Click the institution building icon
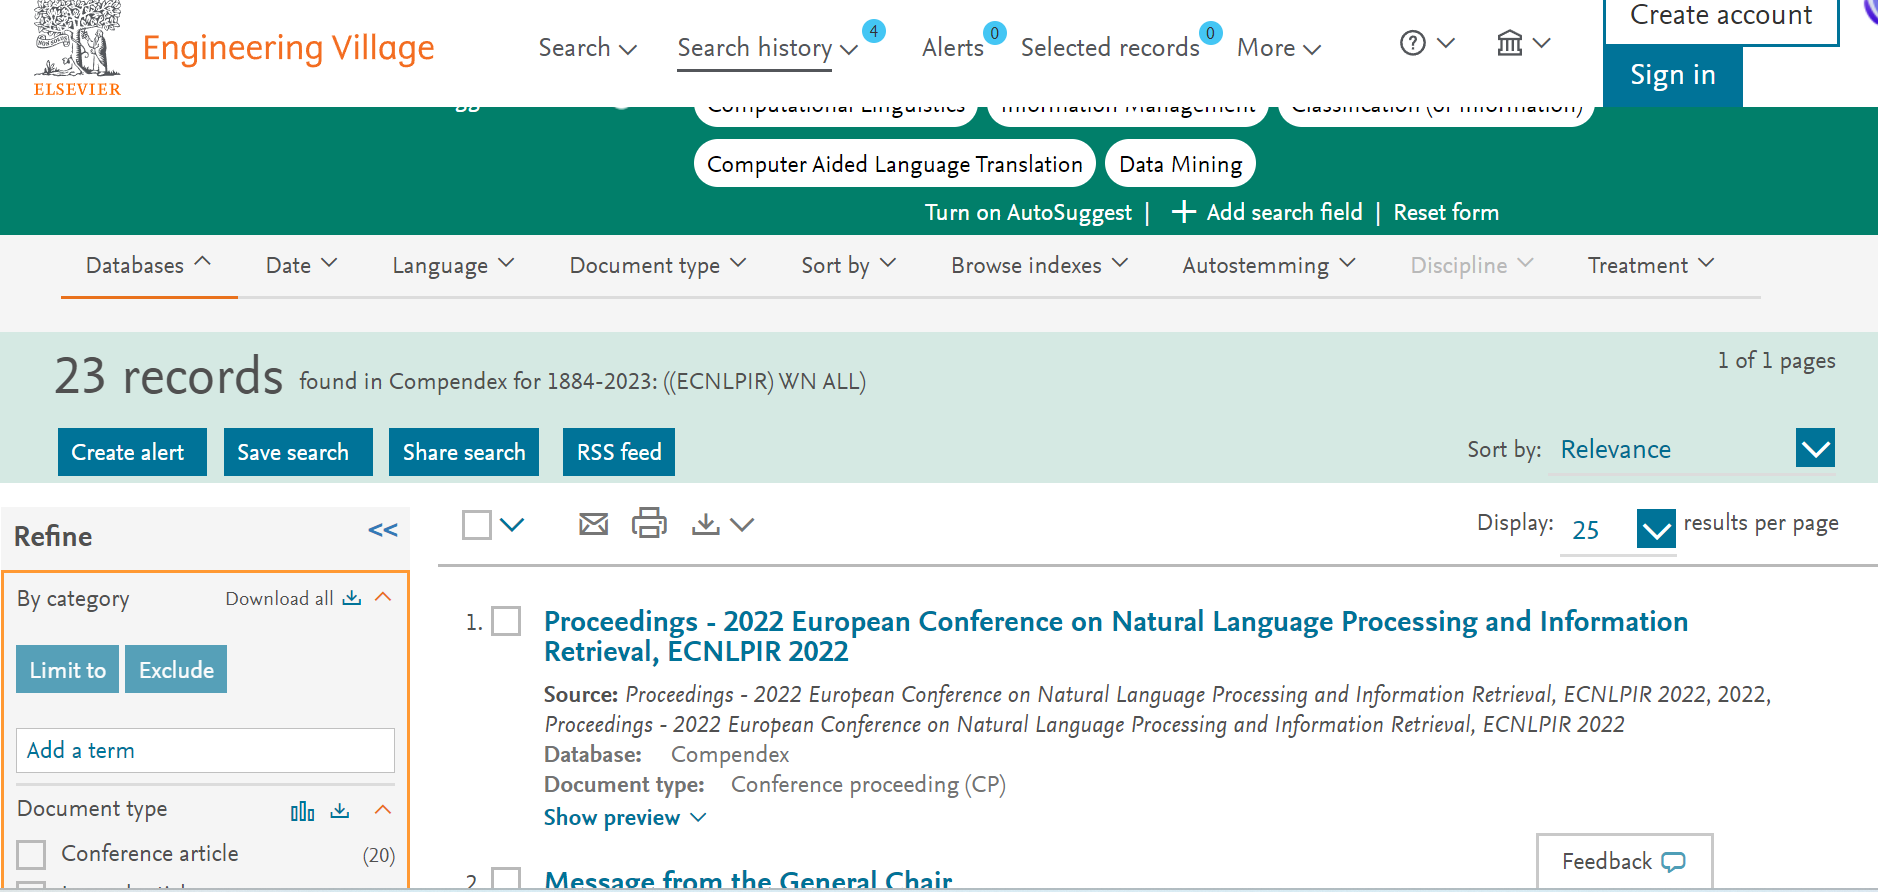The height and width of the screenshot is (892, 1878). 1509,43
